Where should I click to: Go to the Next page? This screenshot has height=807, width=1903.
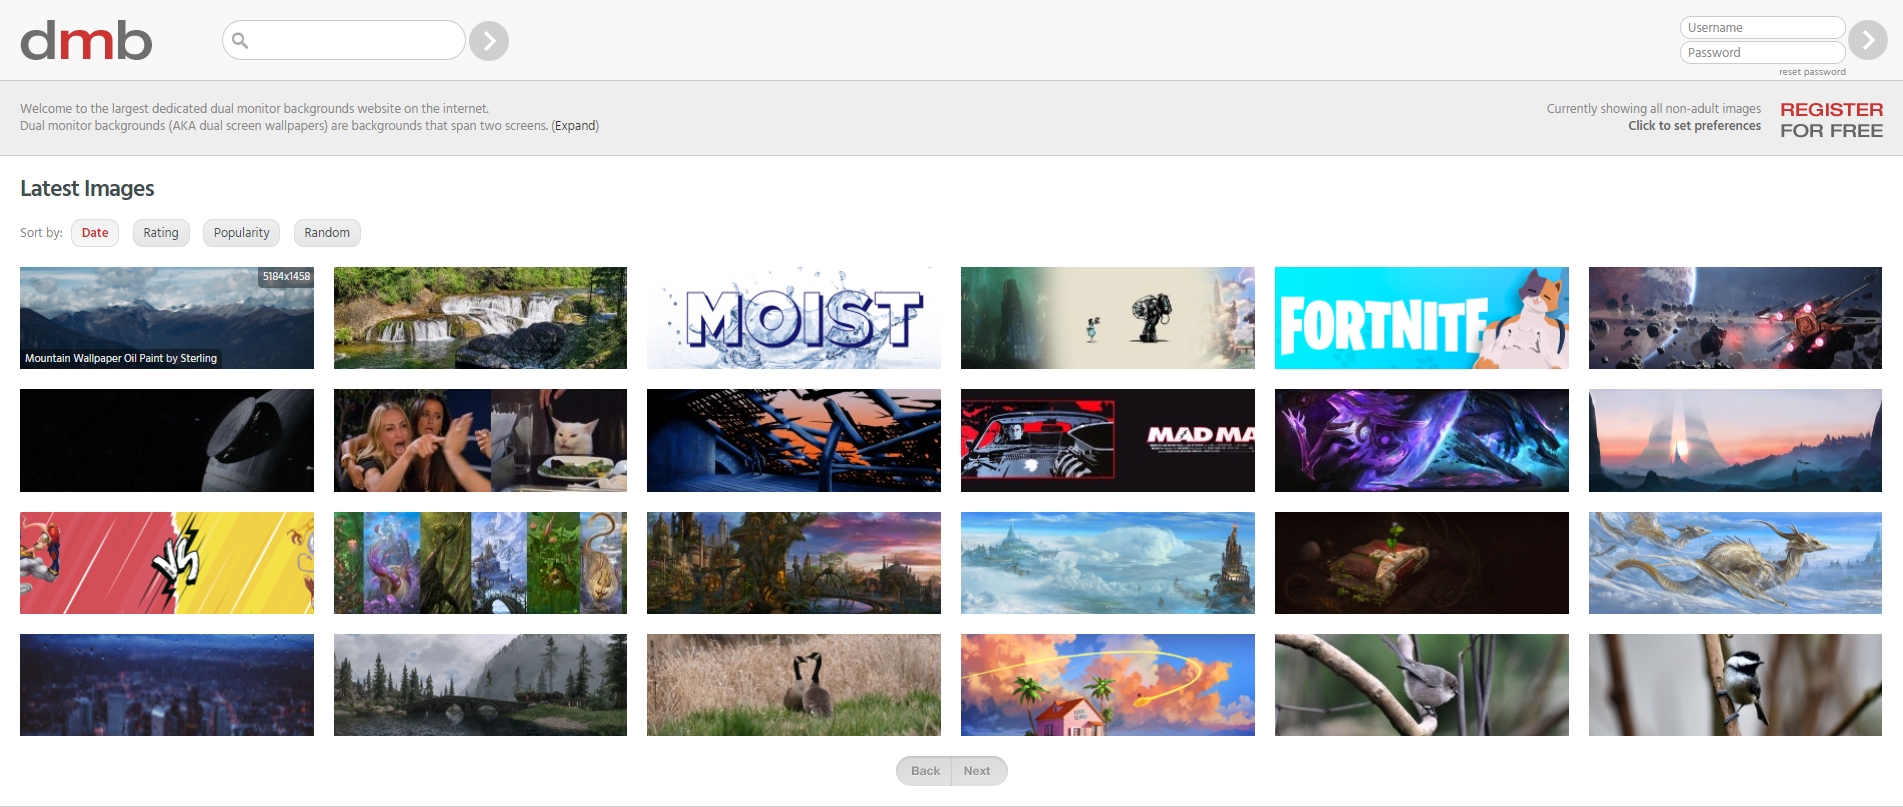978,771
